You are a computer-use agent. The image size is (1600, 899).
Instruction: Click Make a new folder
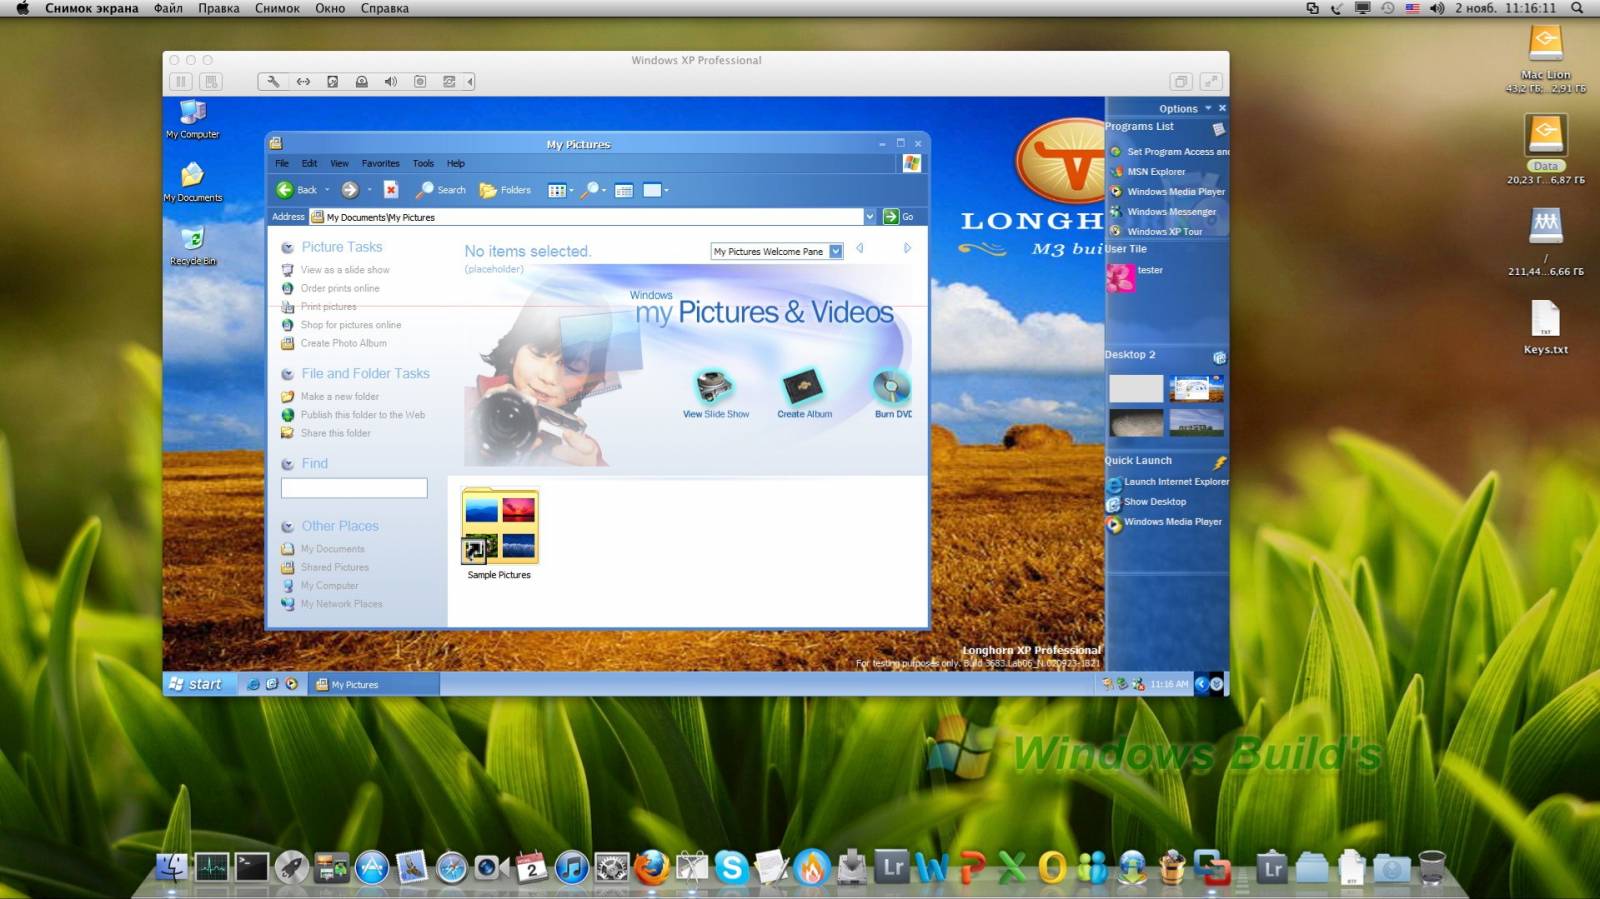click(x=340, y=397)
